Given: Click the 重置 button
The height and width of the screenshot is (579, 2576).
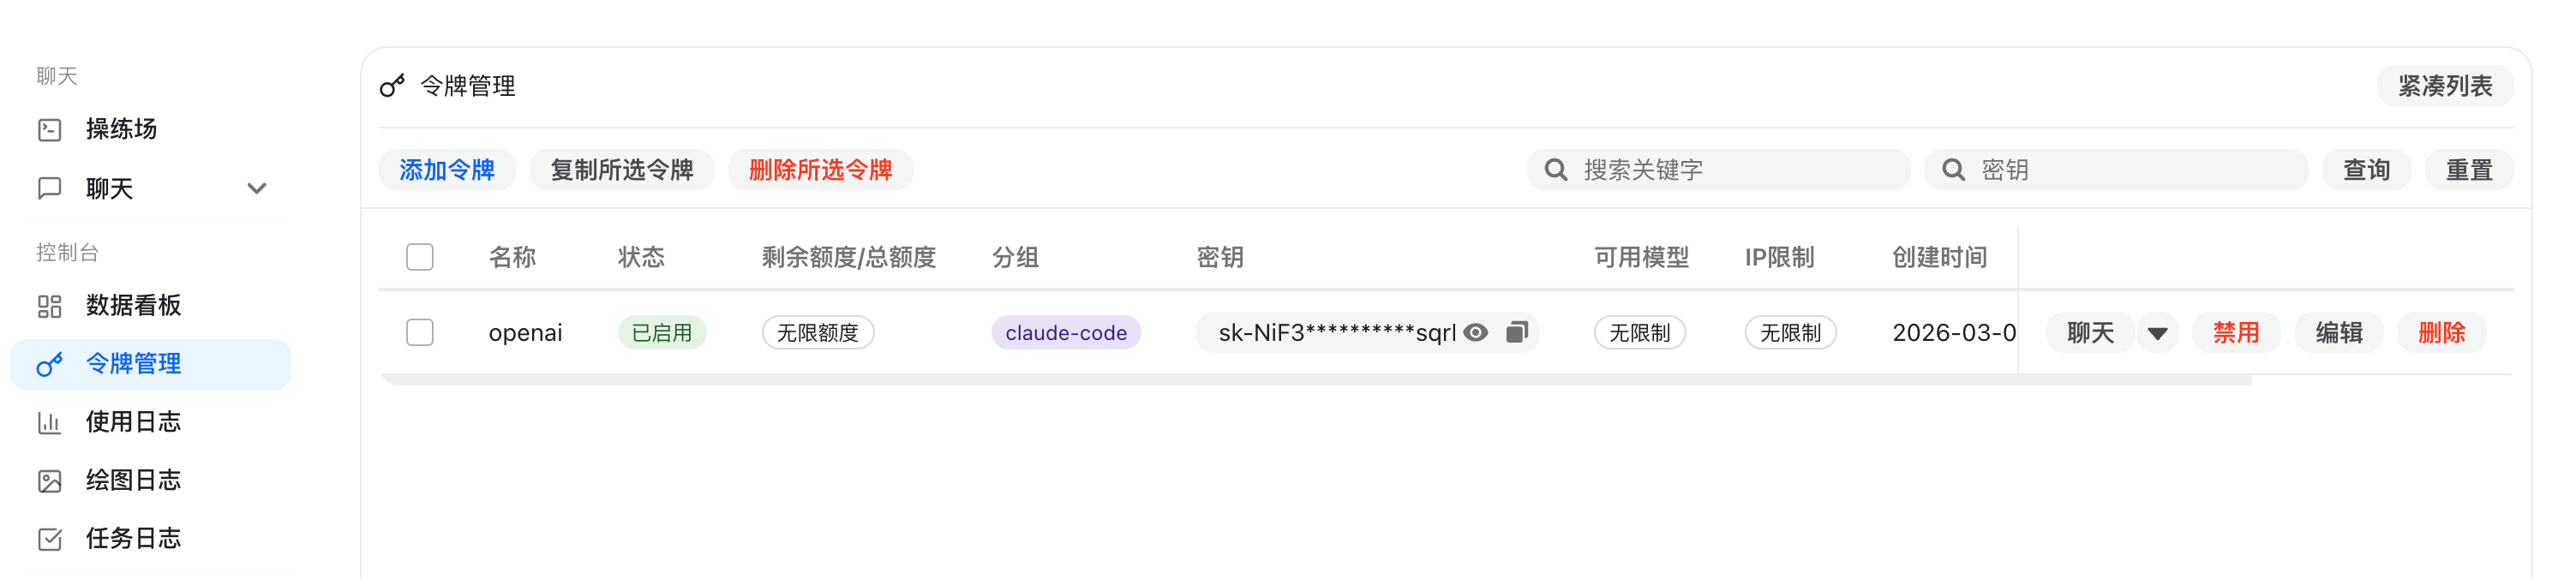Looking at the screenshot, I should pyautogui.click(x=2469, y=170).
